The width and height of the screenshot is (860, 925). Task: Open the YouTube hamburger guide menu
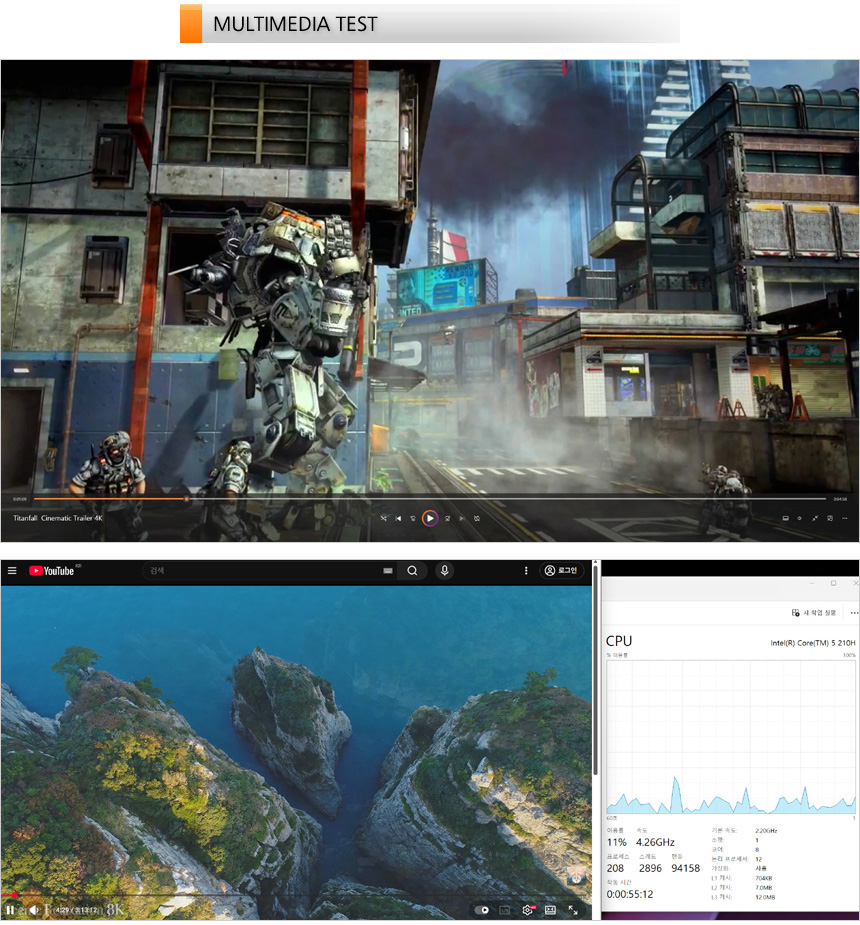coord(12,571)
